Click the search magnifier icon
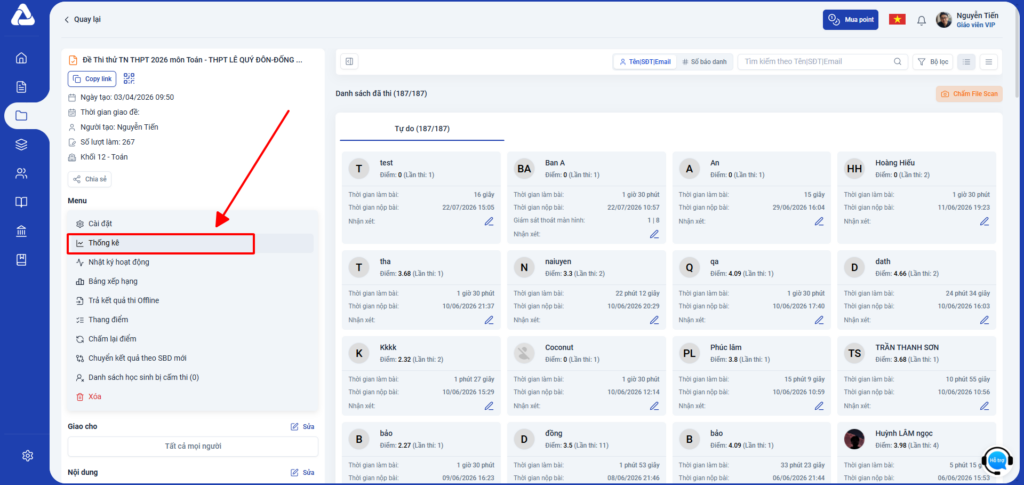This screenshot has height=485, width=1024. [897, 61]
